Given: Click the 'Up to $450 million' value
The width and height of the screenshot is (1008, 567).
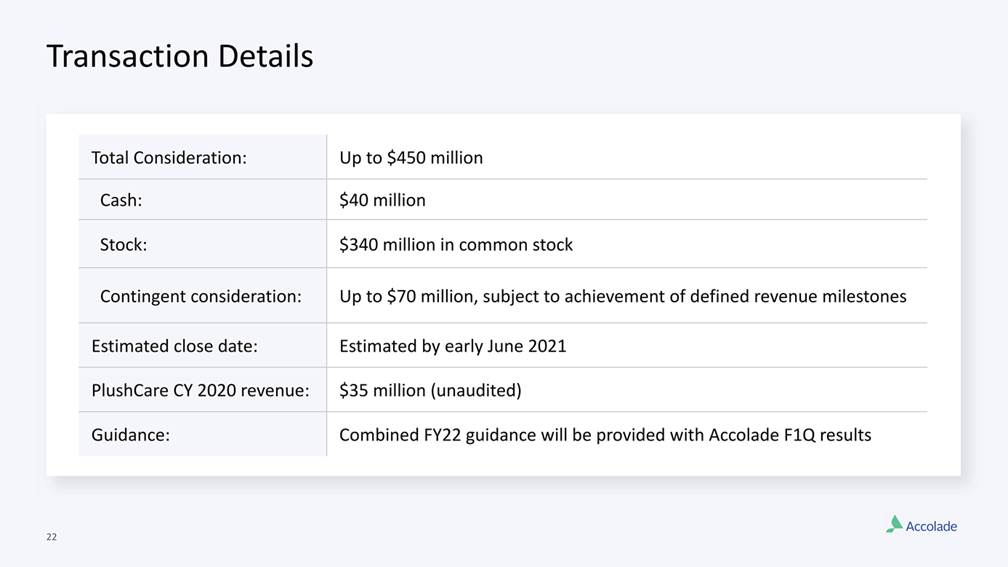Looking at the screenshot, I should [x=411, y=158].
